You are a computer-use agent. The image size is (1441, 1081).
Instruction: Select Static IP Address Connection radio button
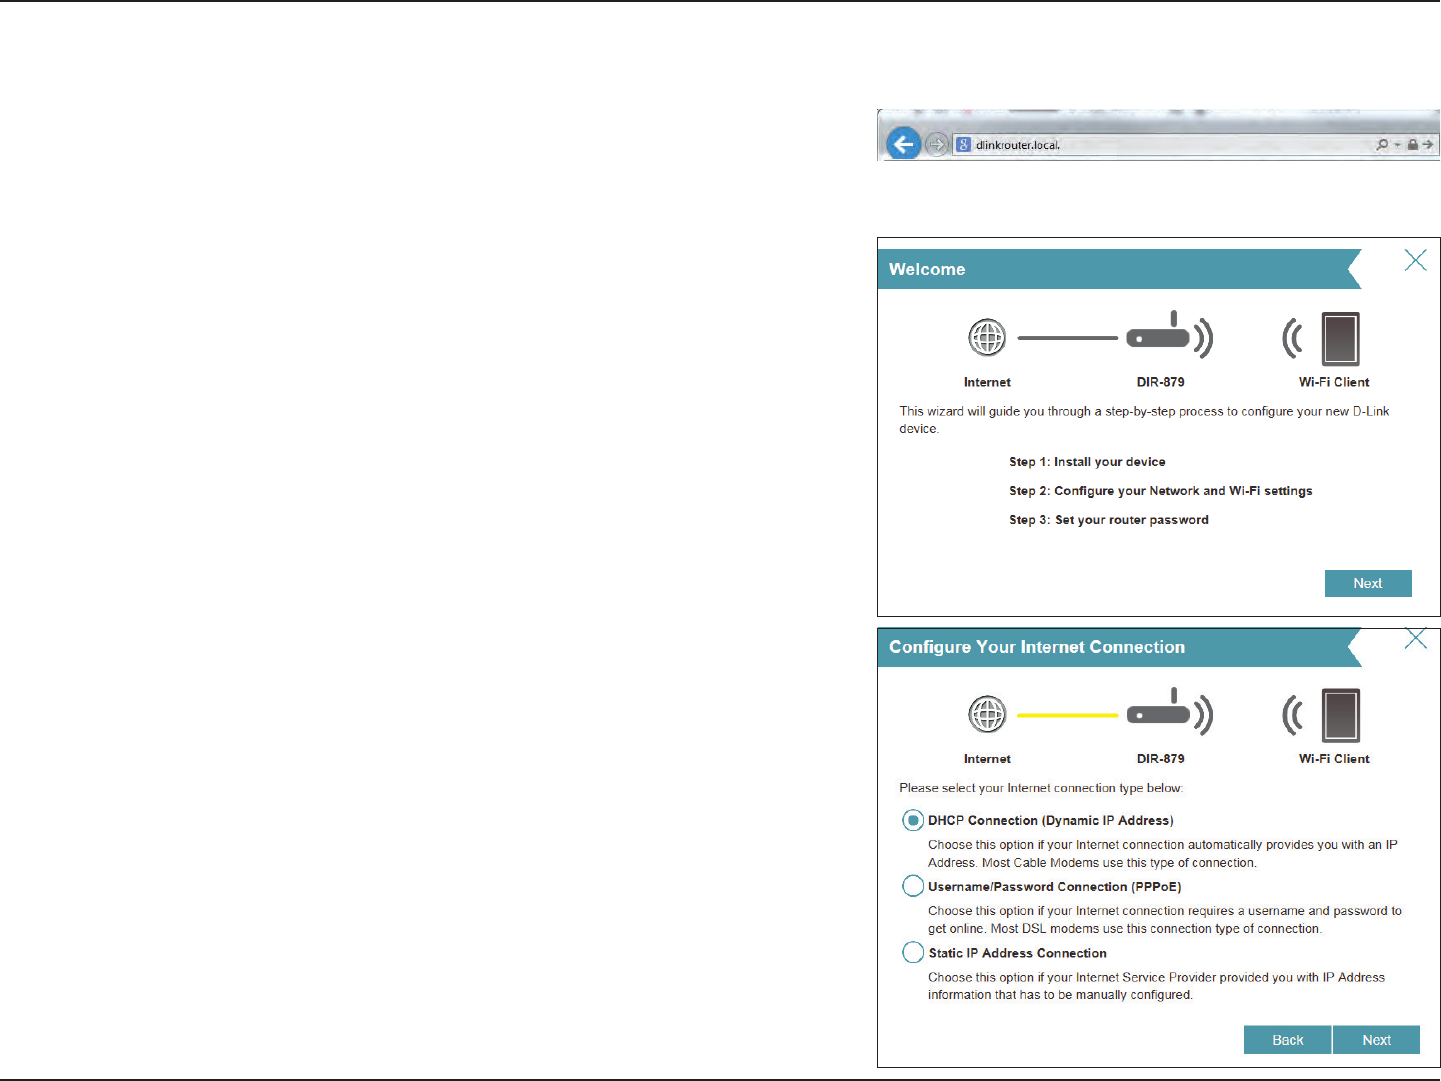tap(913, 952)
